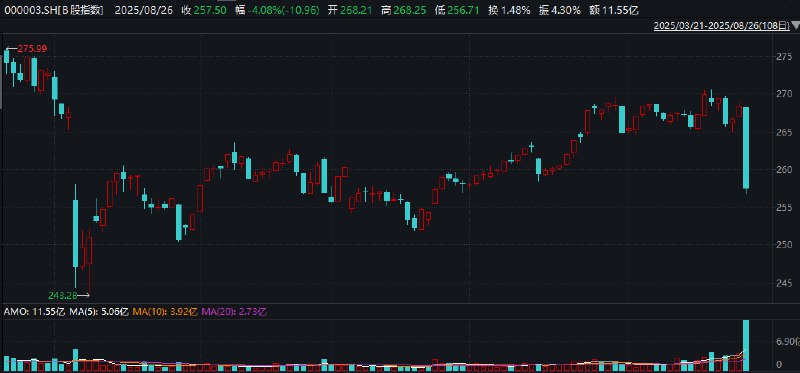
Task: Click the 245 price axis label
Action: 784,283
